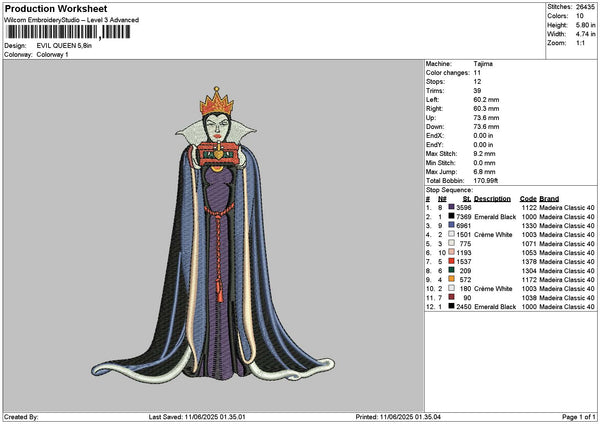Click the white swatch beside 1501
The width and height of the screenshot is (600, 424).
tap(451, 234)
